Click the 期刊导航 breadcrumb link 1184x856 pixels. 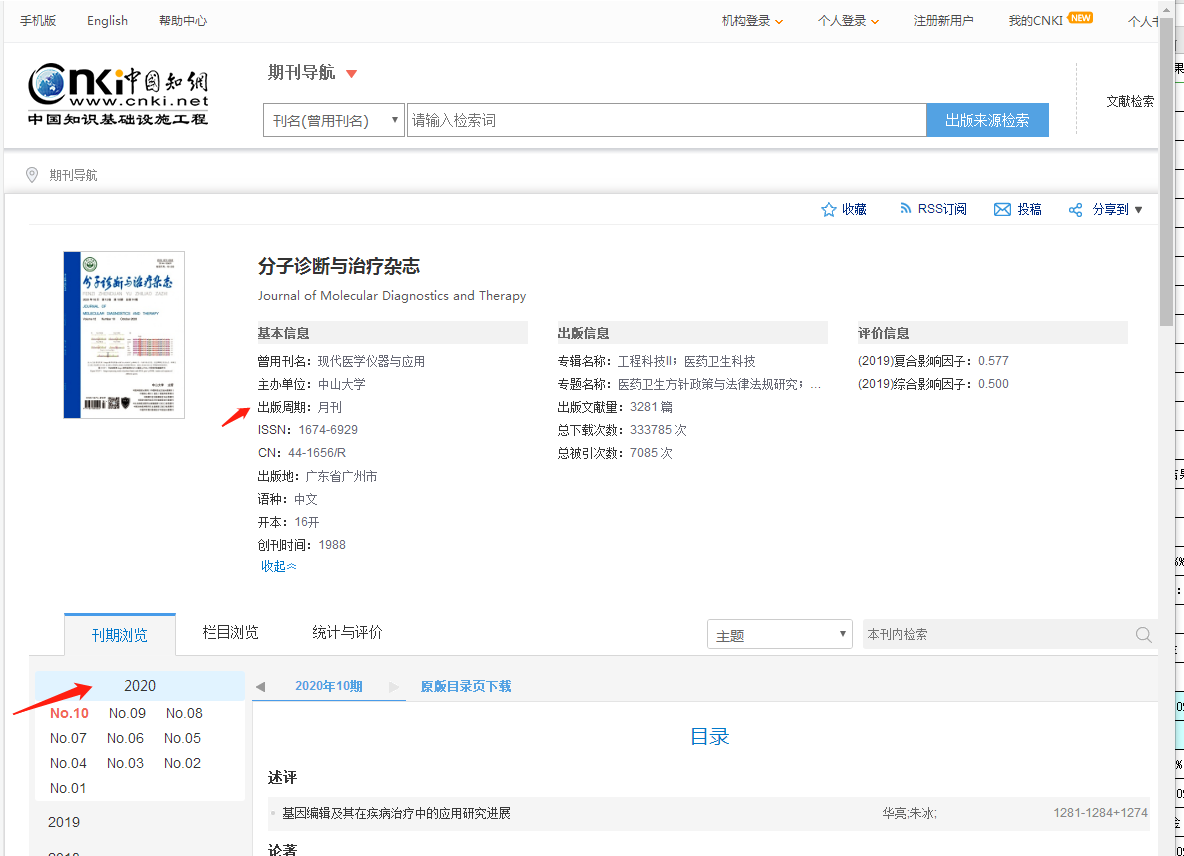pos(73,175)
